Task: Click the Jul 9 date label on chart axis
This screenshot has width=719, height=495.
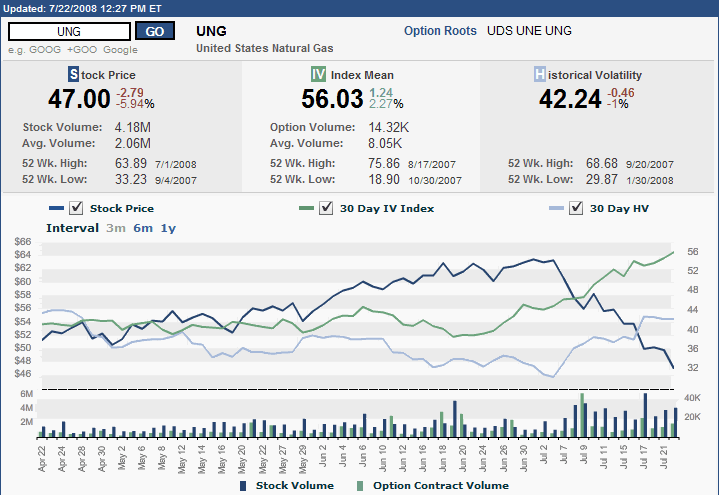Action: (x=584, y=456)
